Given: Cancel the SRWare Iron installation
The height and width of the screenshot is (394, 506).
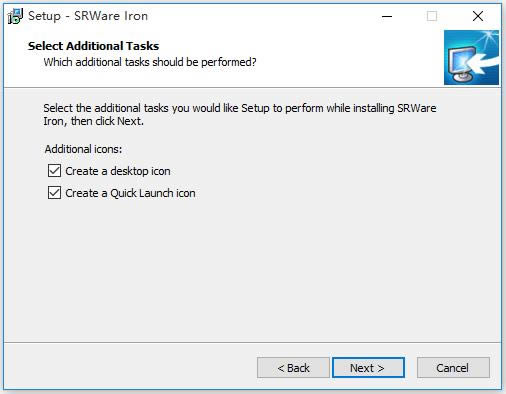Looking at the screenshot, I should tap(453, 368).
